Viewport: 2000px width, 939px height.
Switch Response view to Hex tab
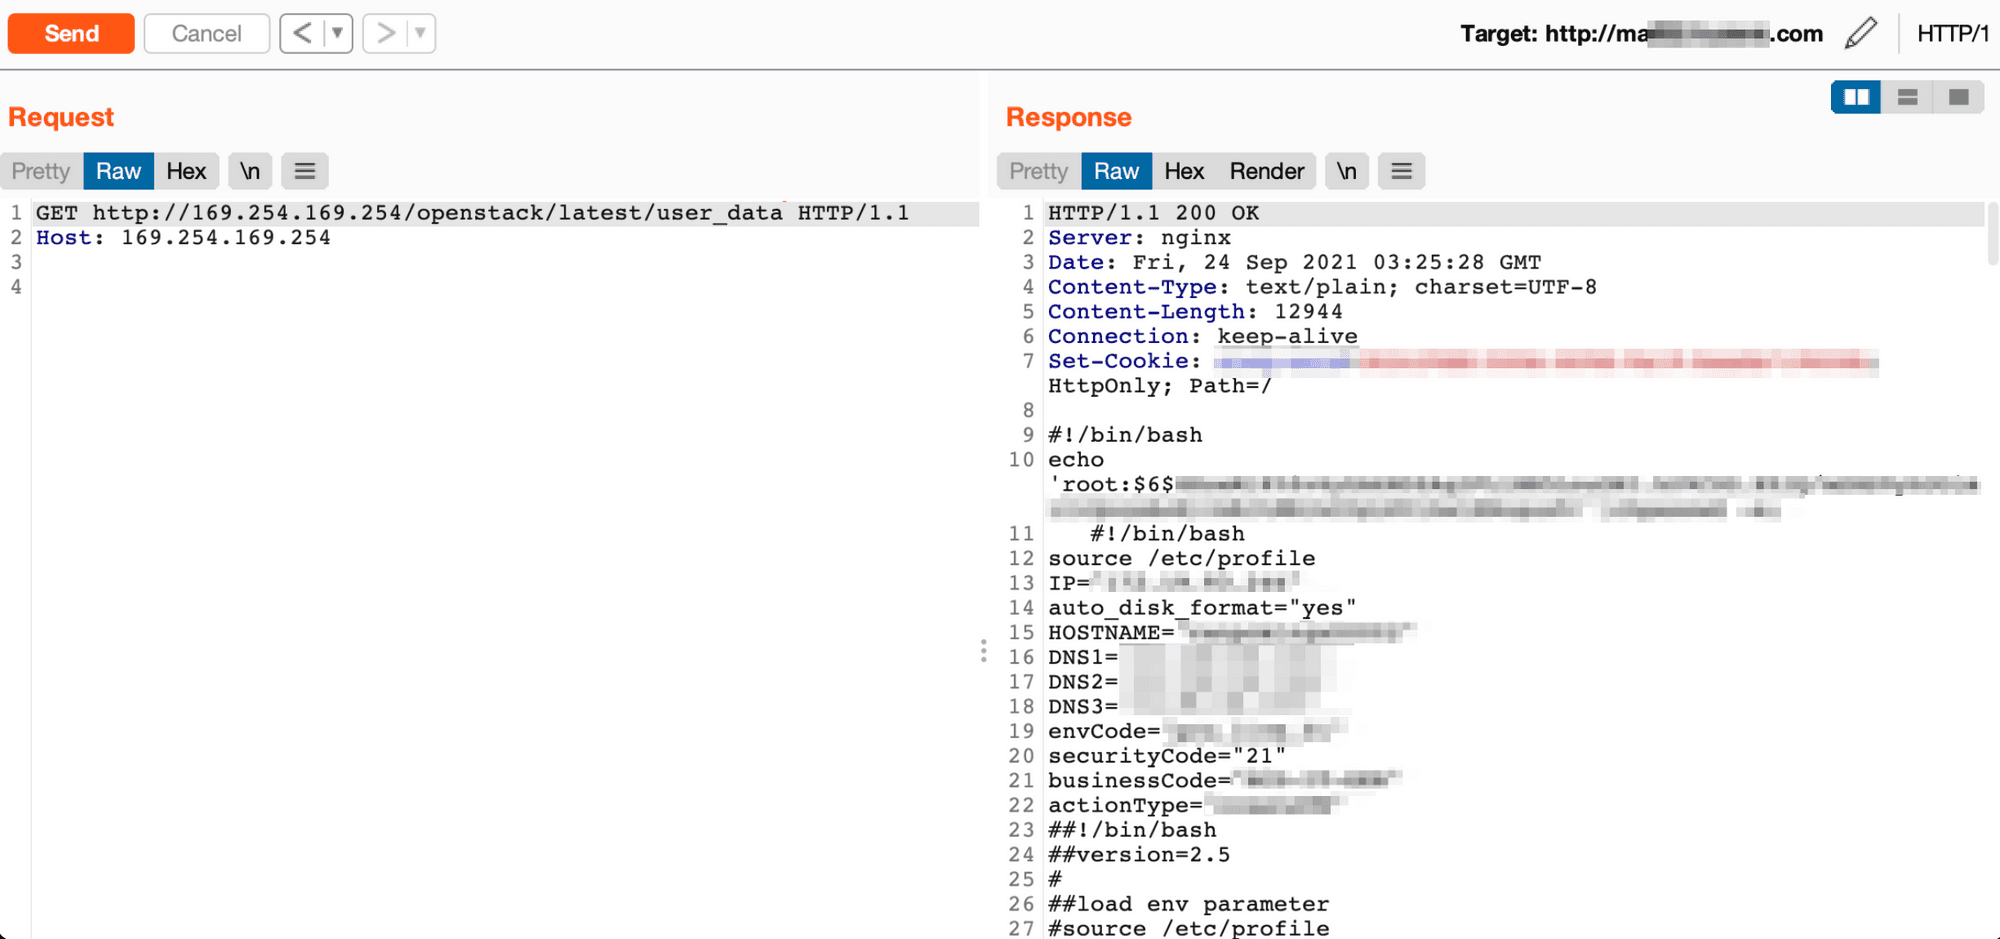tap(1184, 171)
